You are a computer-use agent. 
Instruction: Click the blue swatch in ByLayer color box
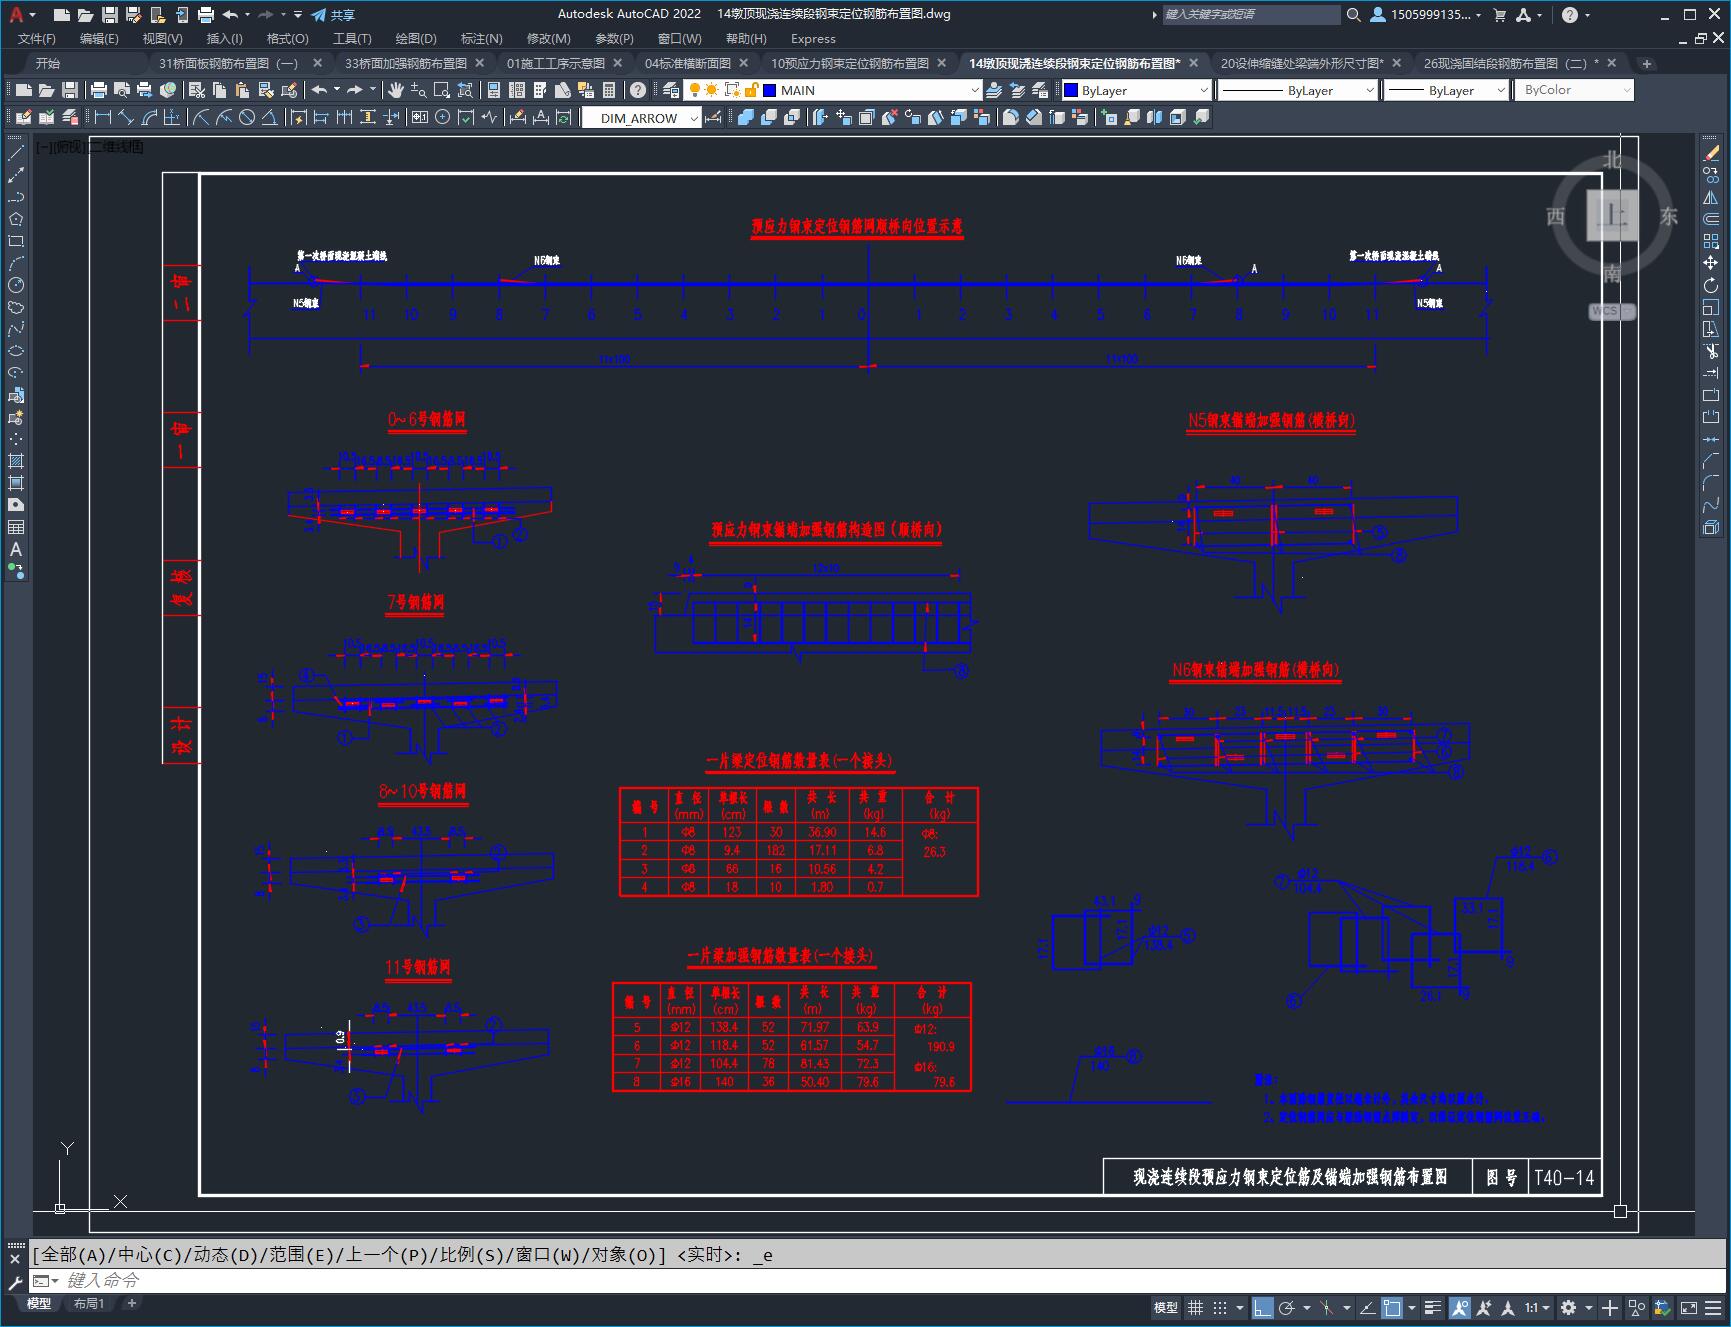click(x=1071, y=90)
